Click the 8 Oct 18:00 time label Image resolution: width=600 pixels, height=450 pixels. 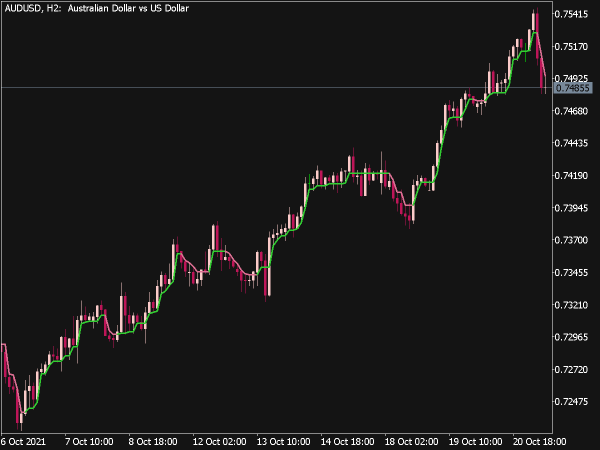153,441
